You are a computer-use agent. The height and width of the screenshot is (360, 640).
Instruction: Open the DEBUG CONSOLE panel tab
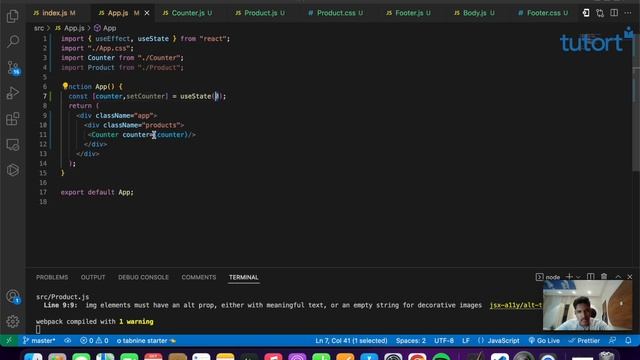pyautogui.click(x=143, y=277)
